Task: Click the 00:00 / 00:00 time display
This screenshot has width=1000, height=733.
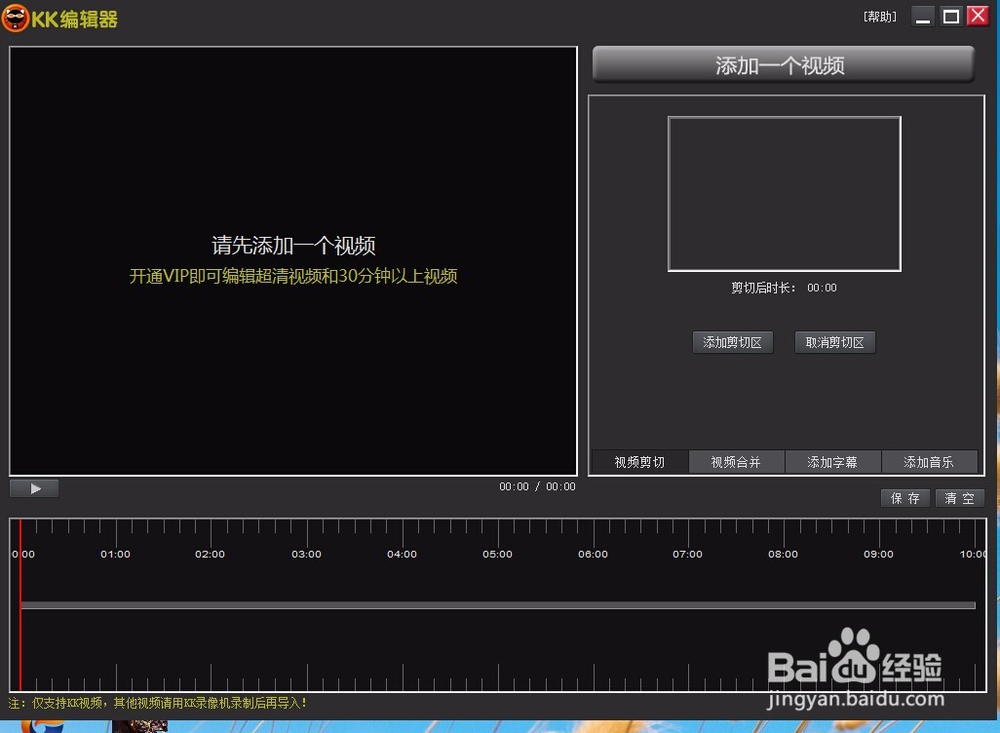Action: pos(537,487)
